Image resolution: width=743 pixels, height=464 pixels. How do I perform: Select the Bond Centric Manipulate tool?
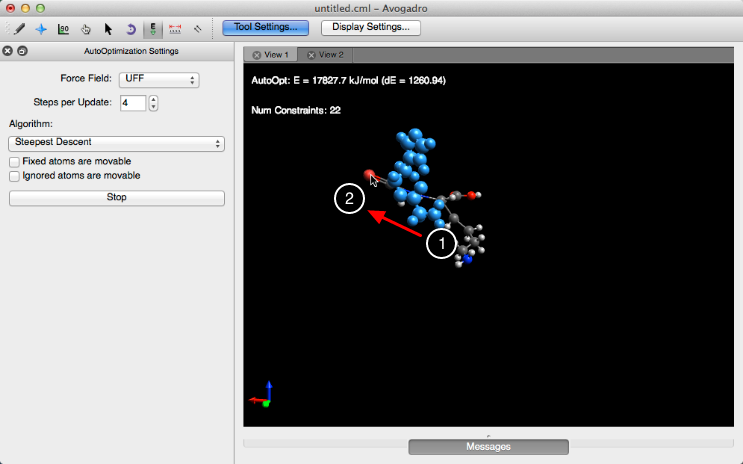64,29
